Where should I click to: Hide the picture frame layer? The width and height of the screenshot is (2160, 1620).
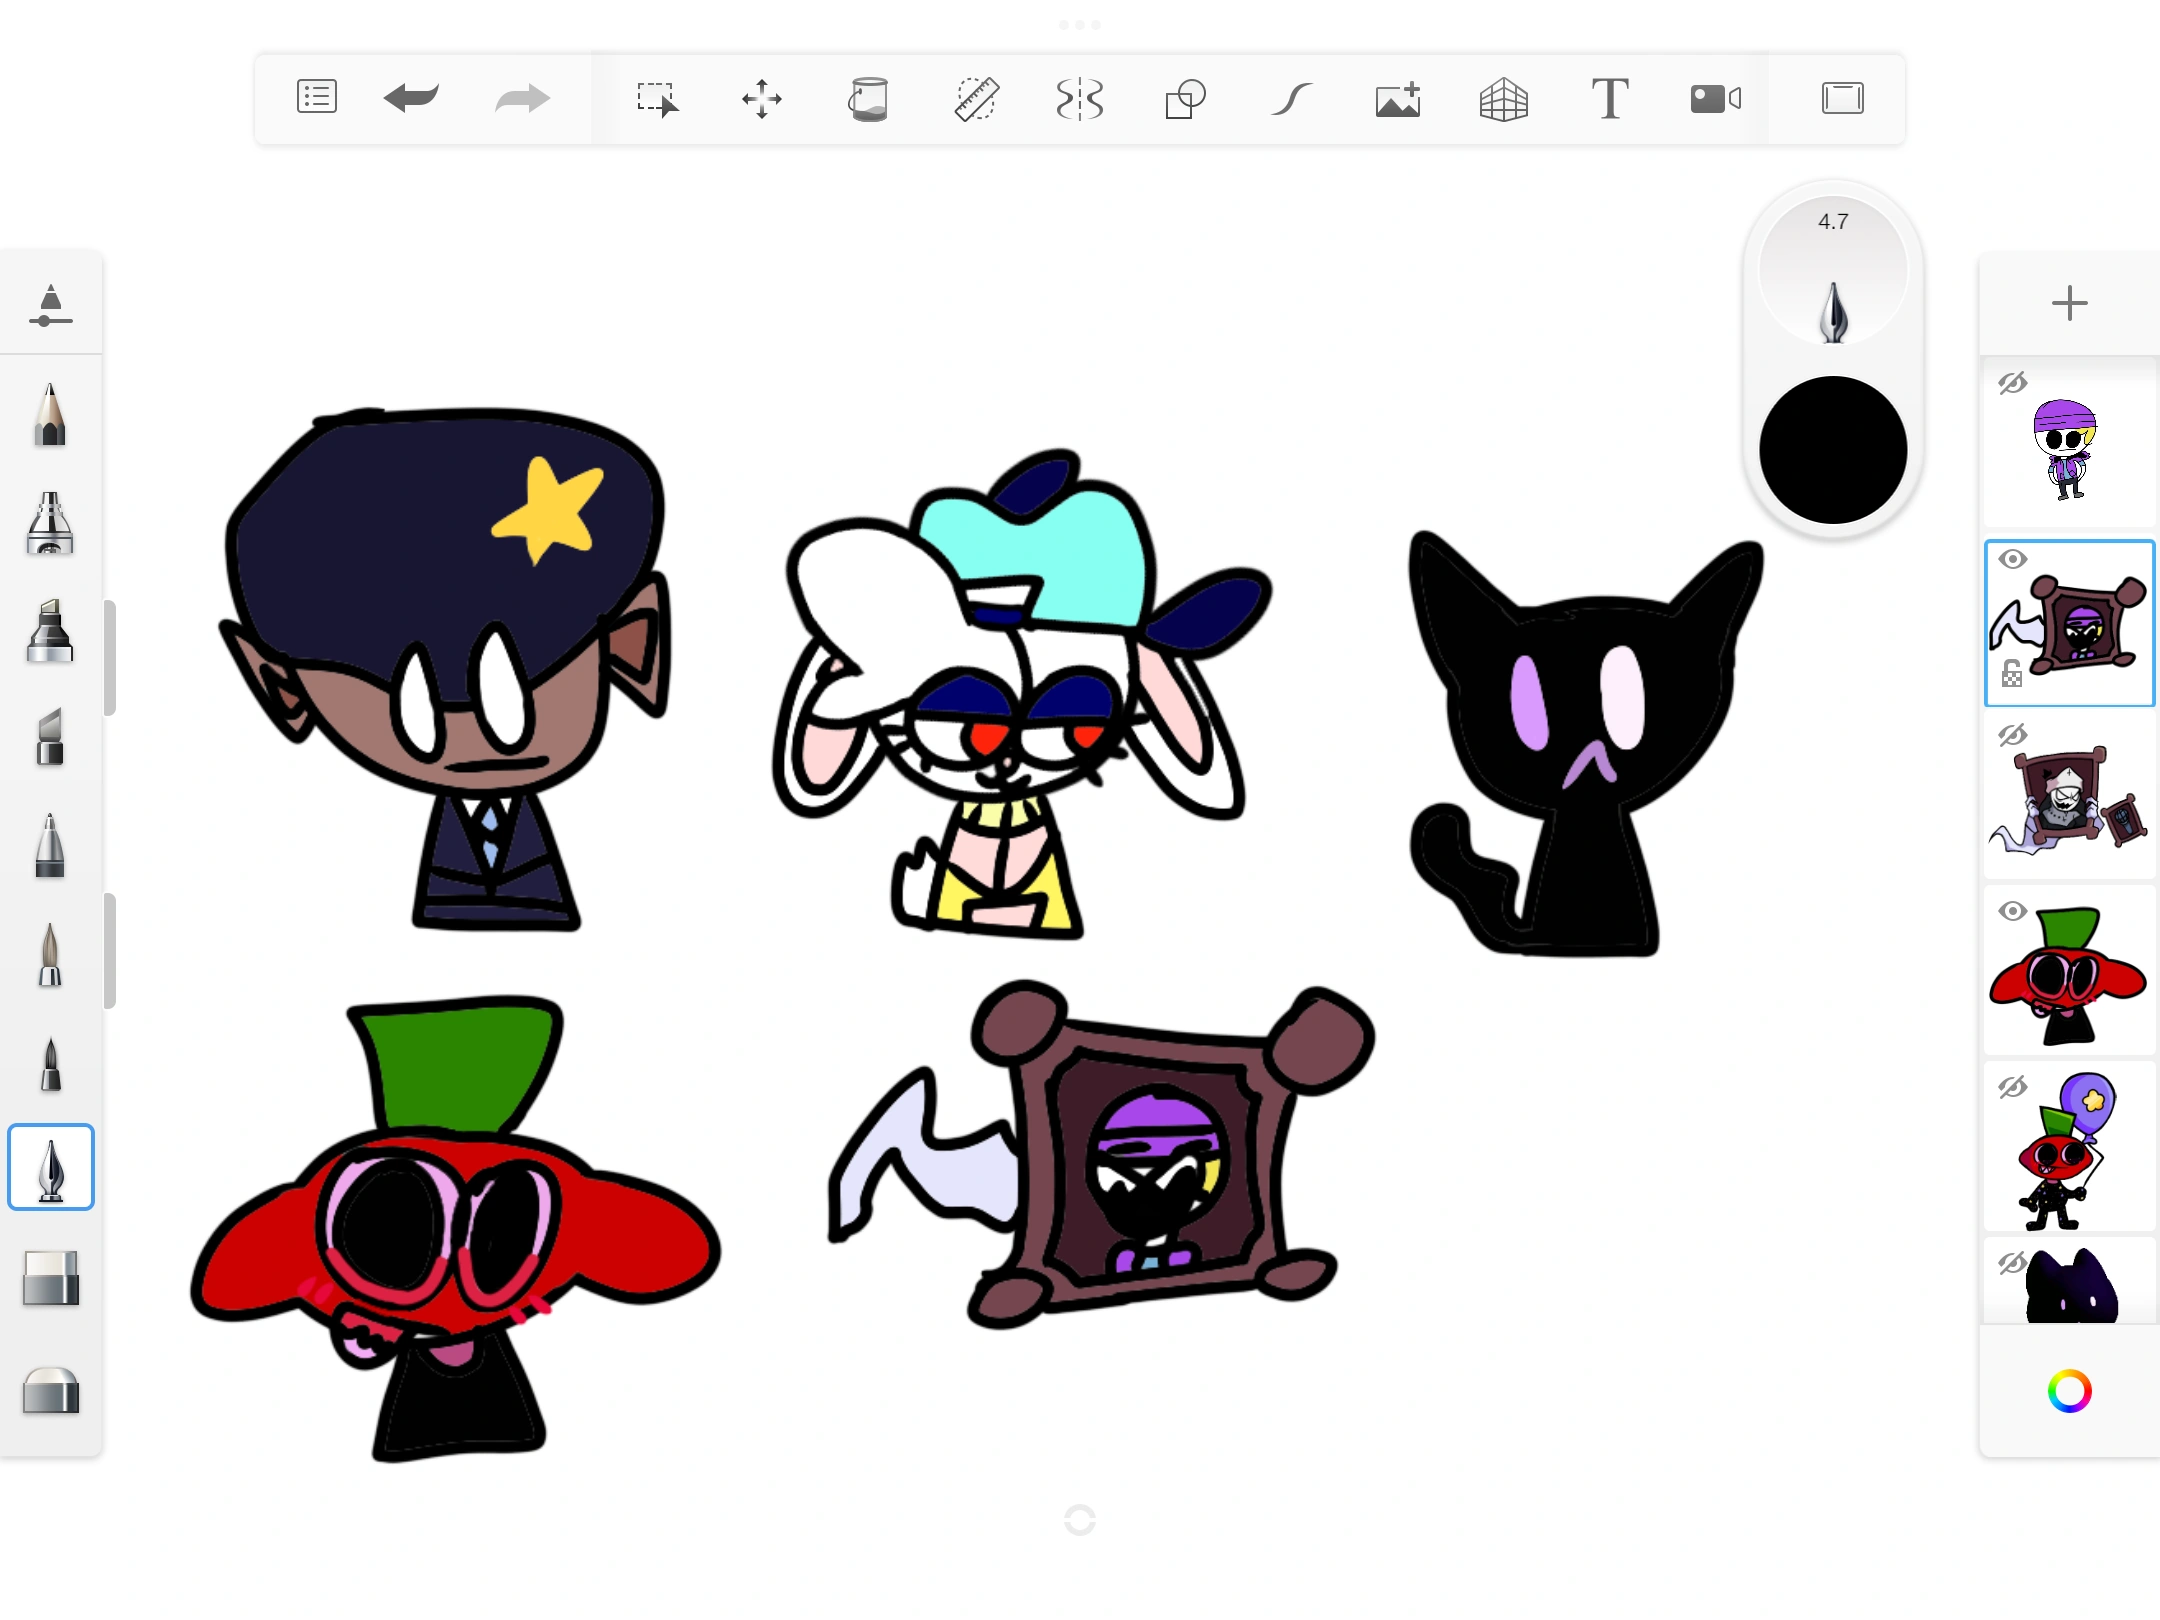point(2012,559)
